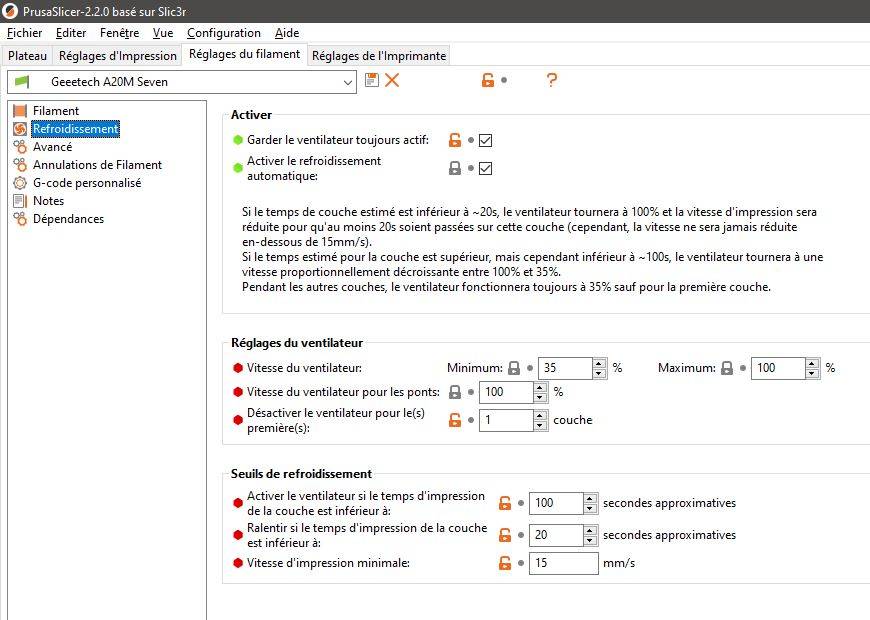
Task: Click the G-code personnalisé gear icon
Action: tap(20, 183)
